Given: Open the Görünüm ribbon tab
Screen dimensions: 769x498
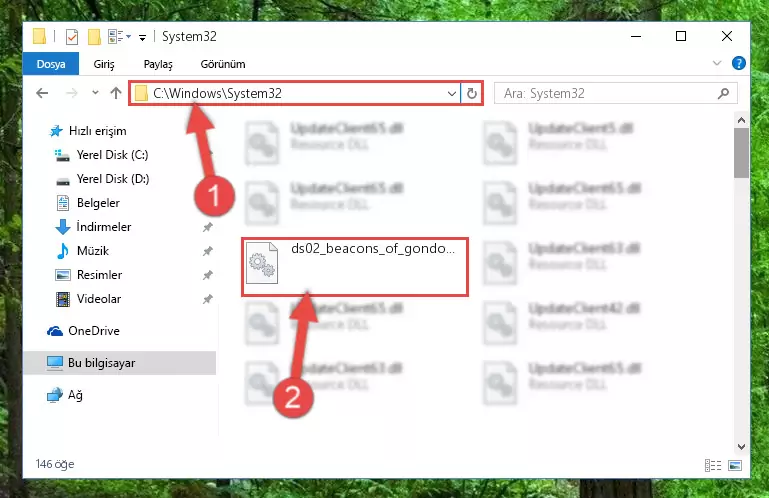Looking at the screenshot, I should tap(223, 64).
